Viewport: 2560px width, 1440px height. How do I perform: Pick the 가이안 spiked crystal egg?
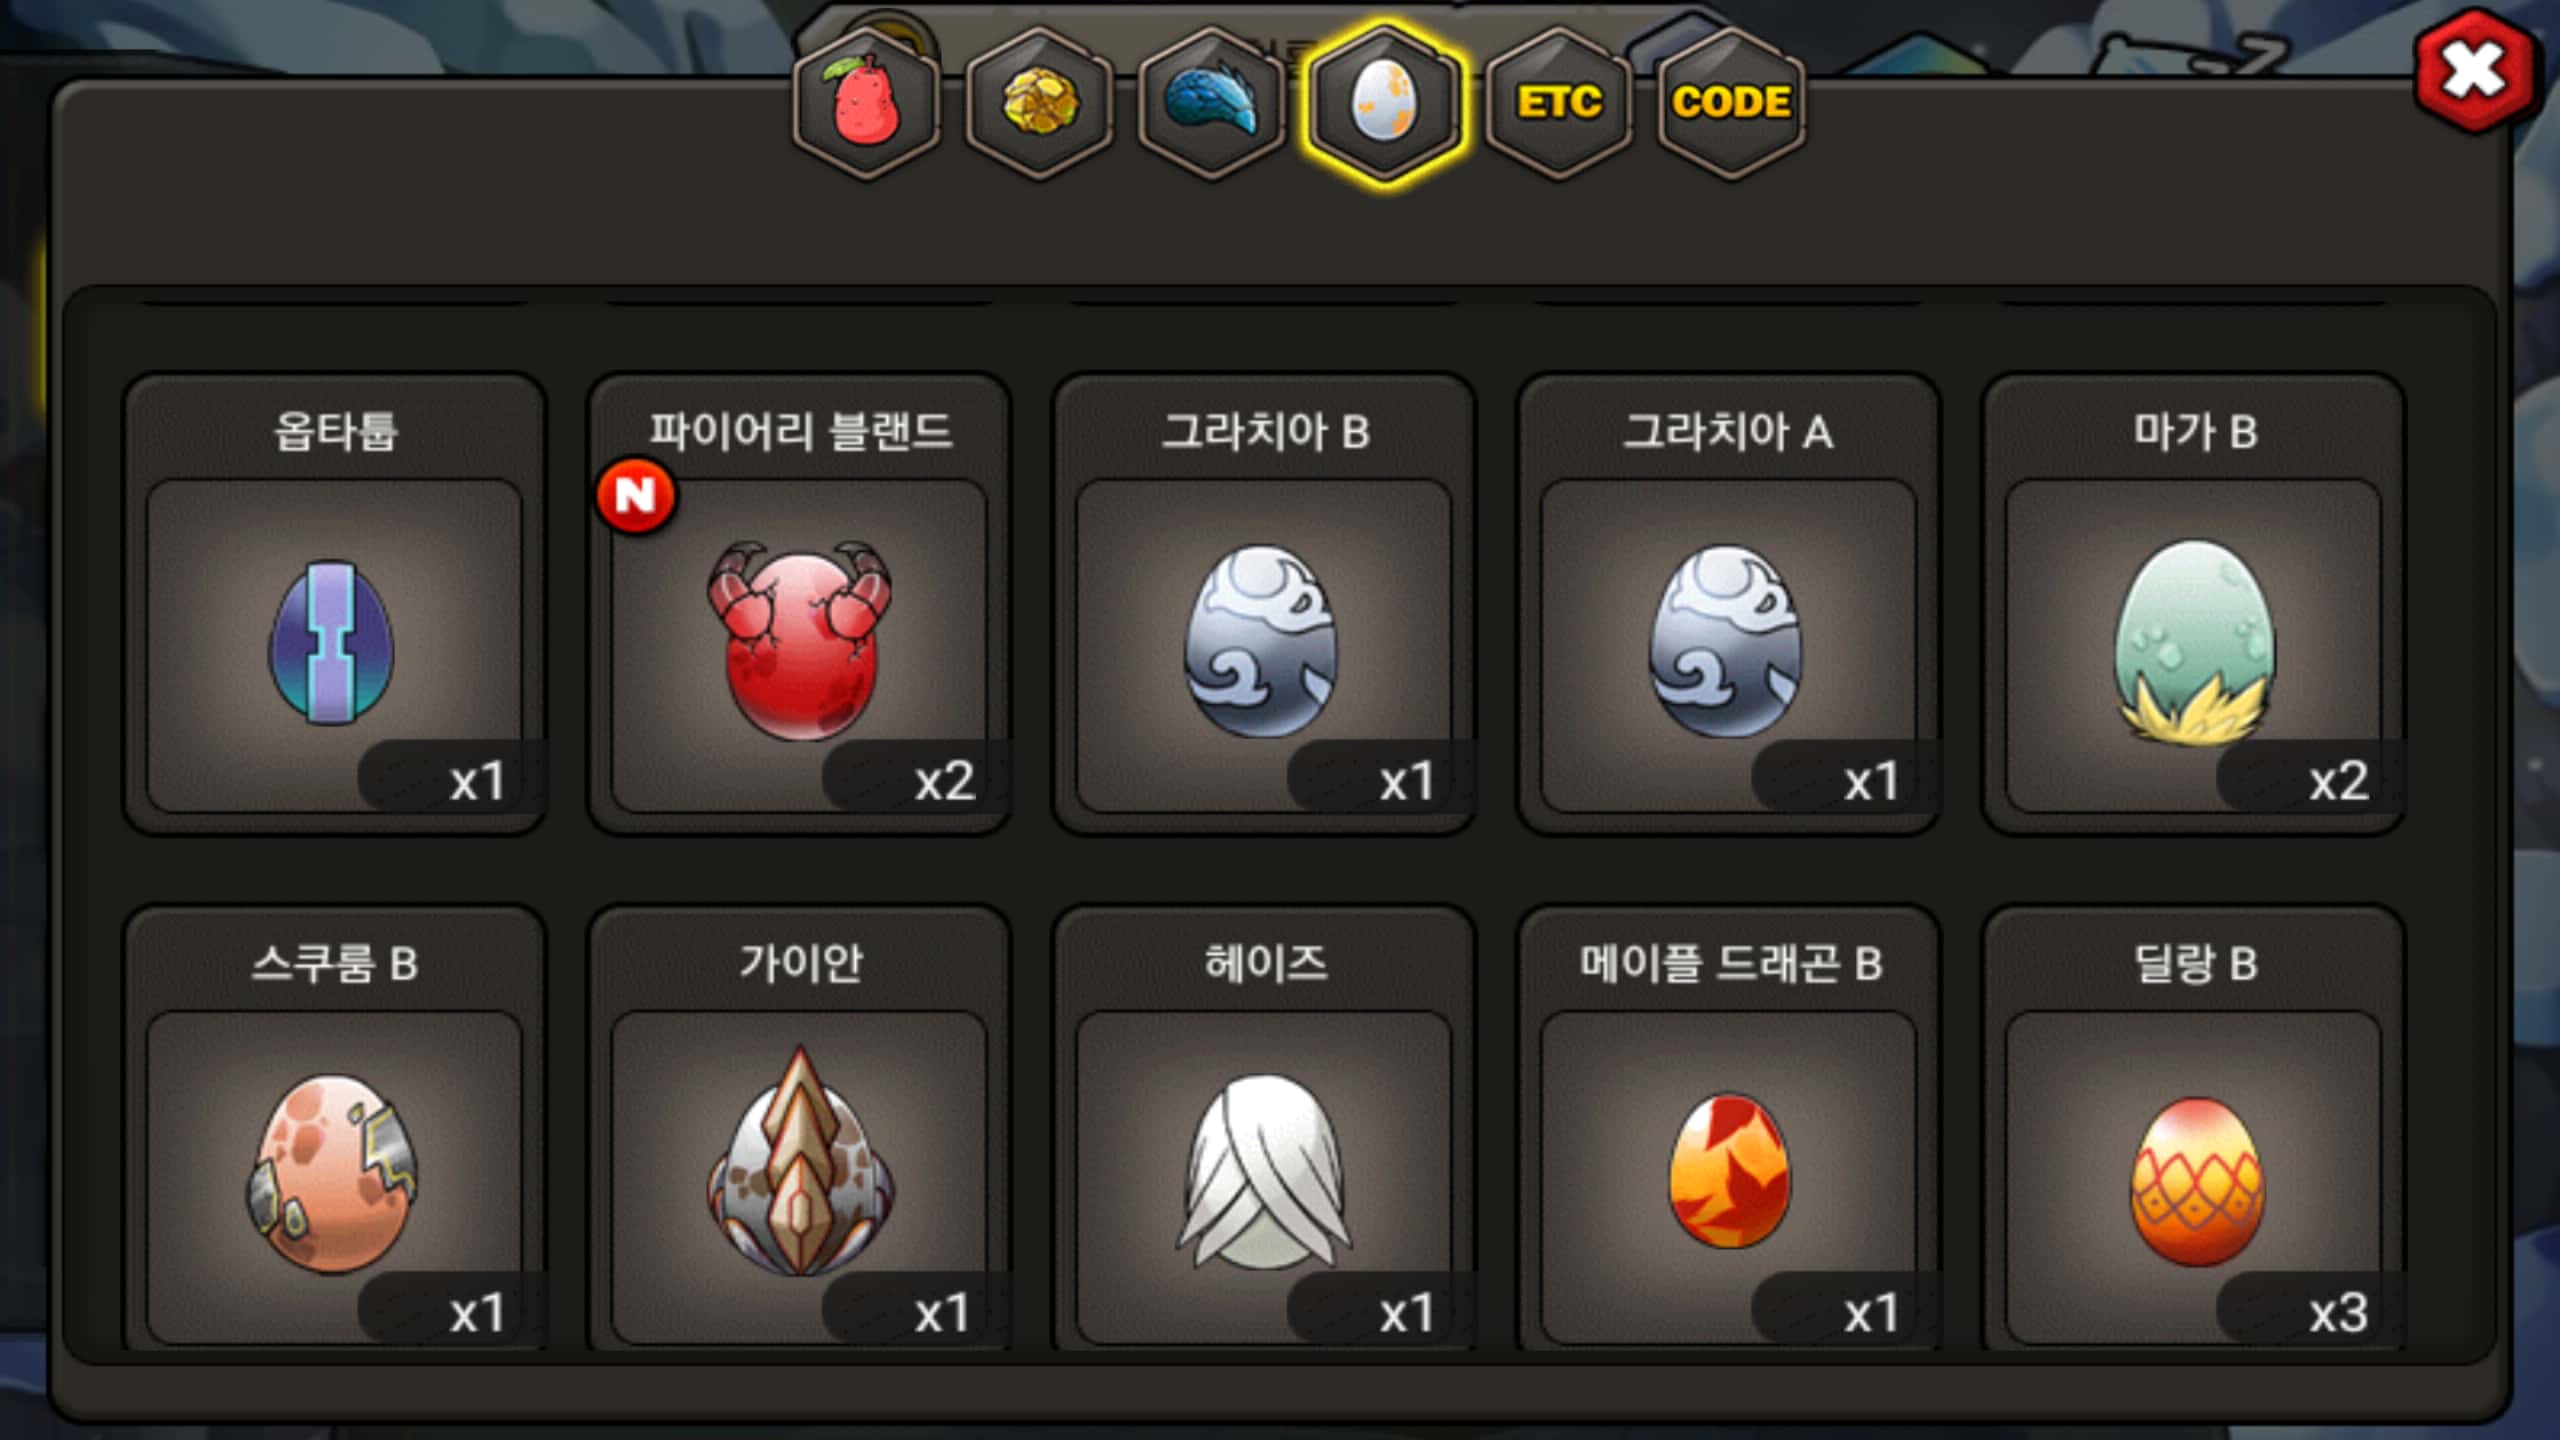[x=799, y=1130]
